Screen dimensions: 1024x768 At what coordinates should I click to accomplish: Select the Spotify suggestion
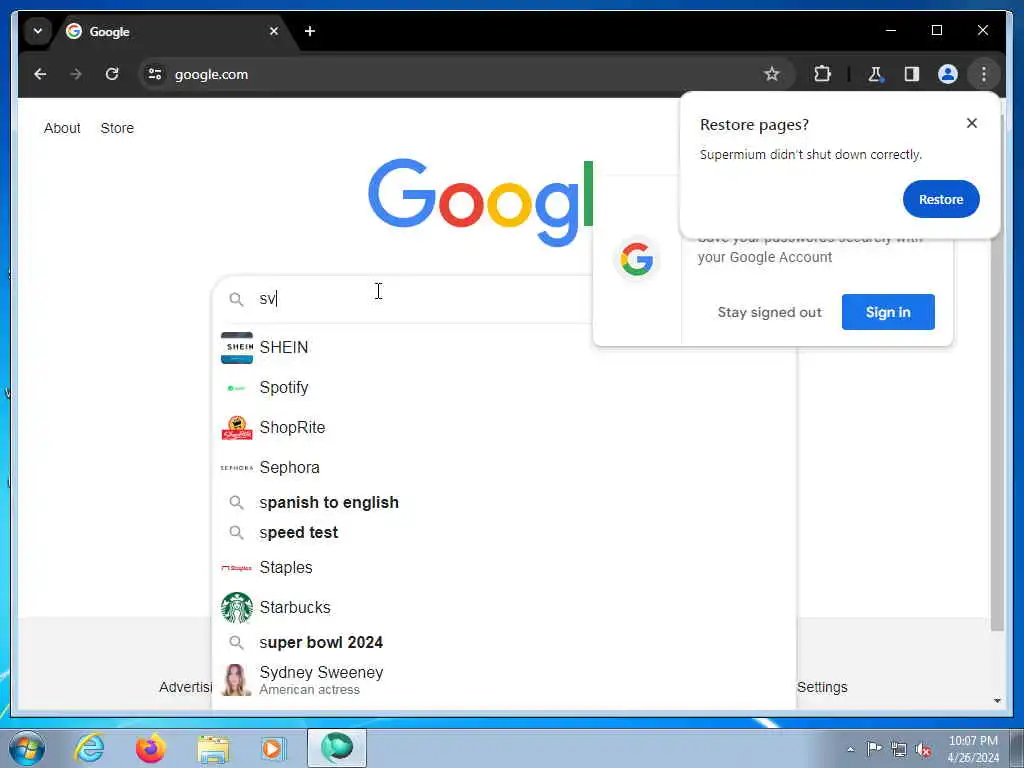click(x=504, y=387)
